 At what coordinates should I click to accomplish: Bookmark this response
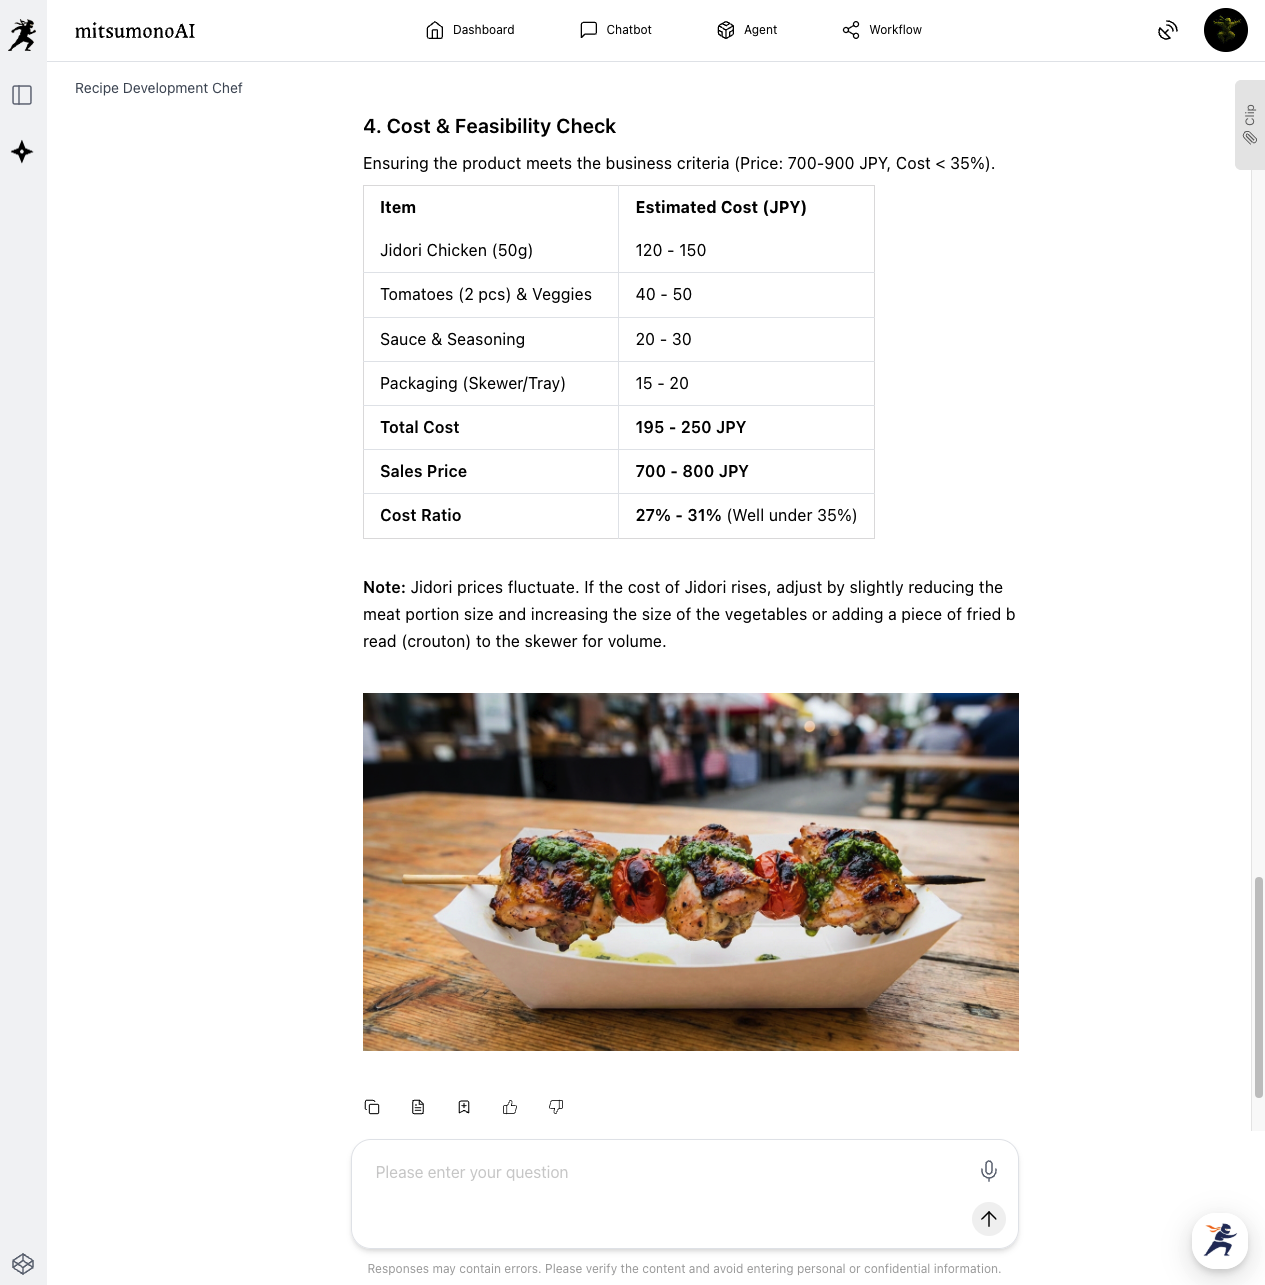tap(464, 1107)
